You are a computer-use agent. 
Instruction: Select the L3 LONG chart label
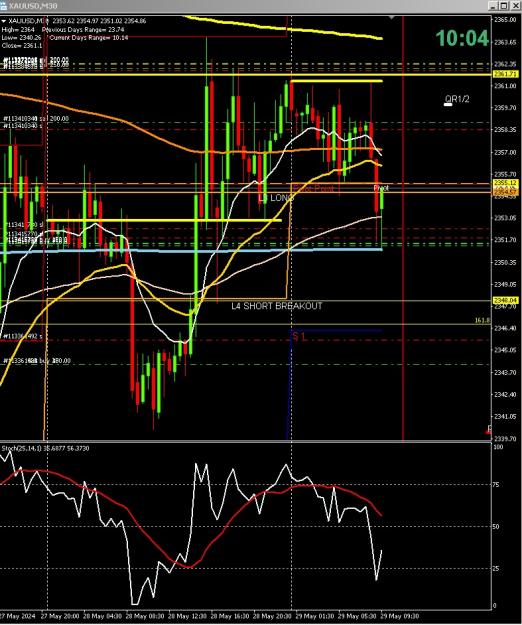pyautogui.click(x=276, y=198)
